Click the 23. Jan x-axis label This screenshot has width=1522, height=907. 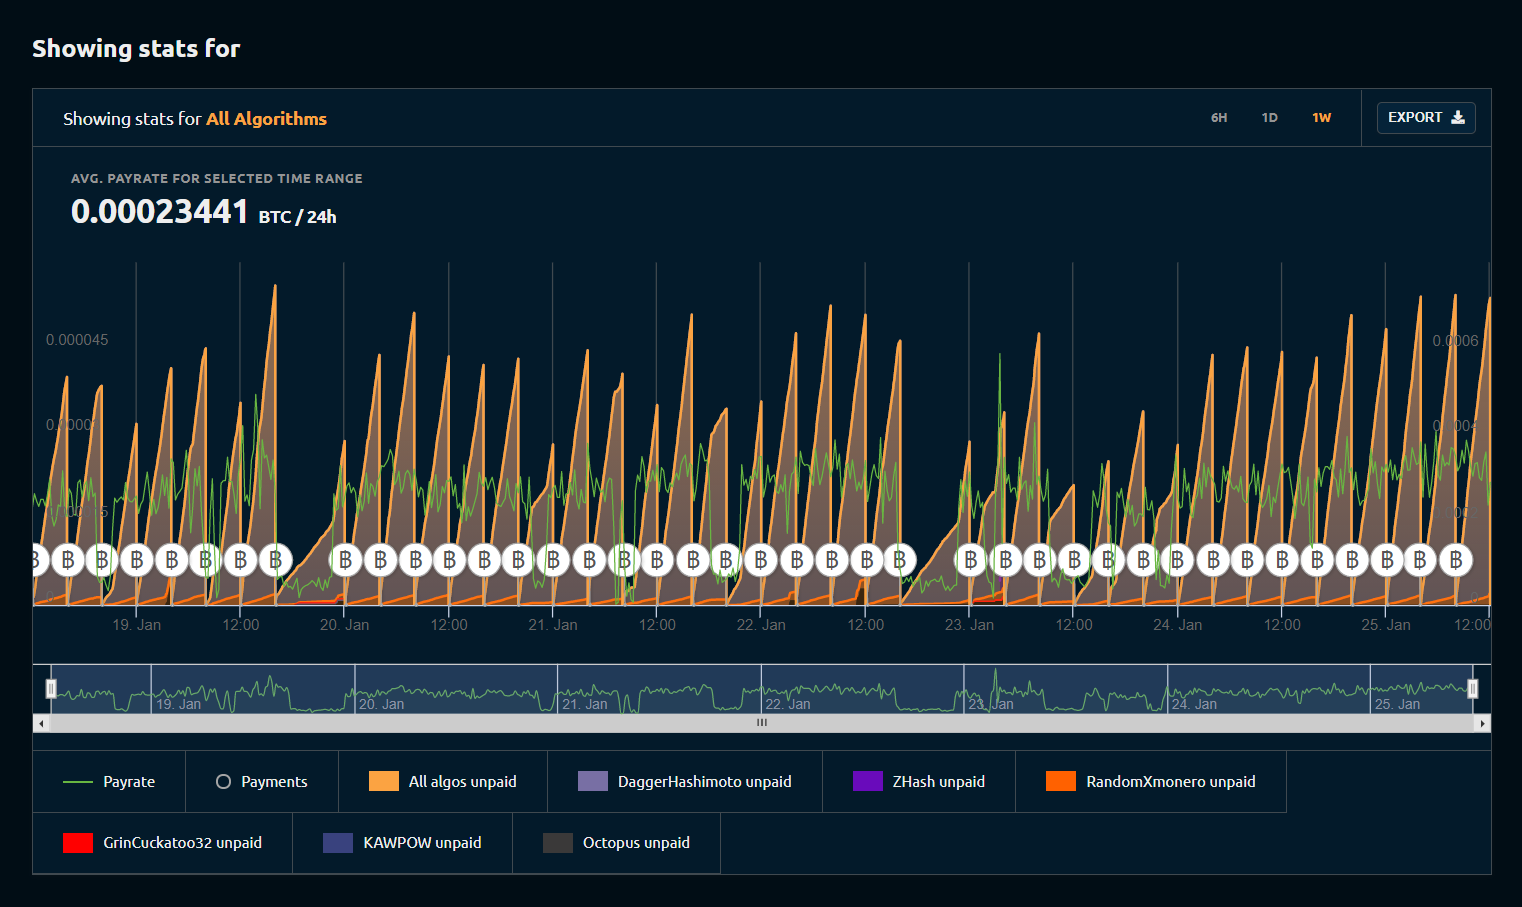coord(969,625)
